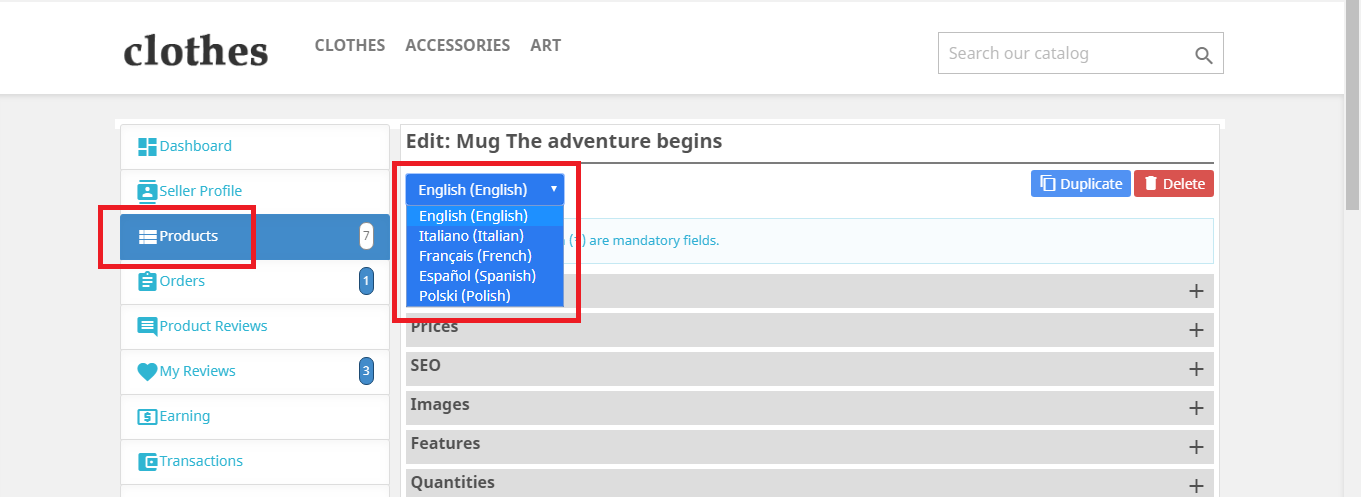This screenshot has height=497, width=1361.
Task: Click the Search our catalog field
Action: (1060, 54)
